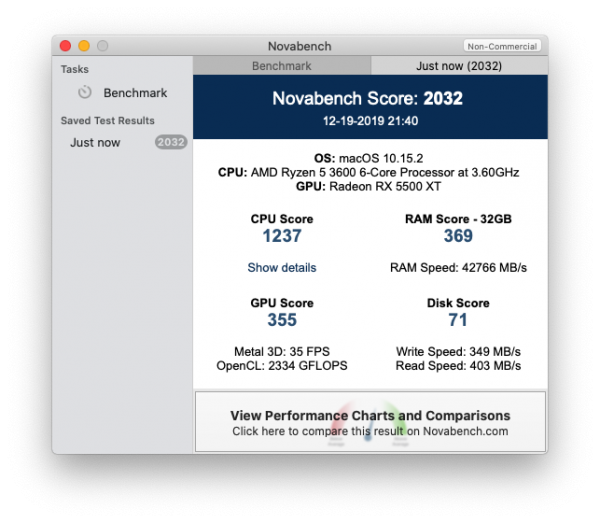Click the Disk Score value 71
Screen dimensions: 600x523
[x=458, y=320]
